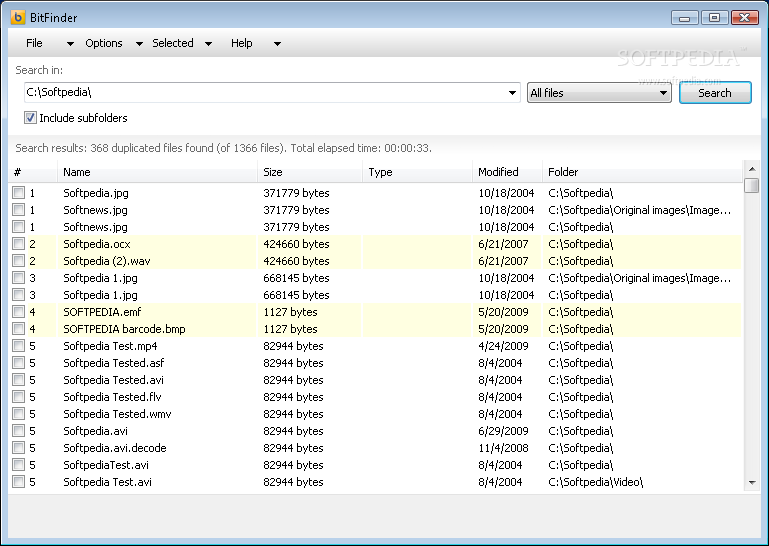Click the search results status text
This screenshot has height=546, width=769.
(224, 148)
